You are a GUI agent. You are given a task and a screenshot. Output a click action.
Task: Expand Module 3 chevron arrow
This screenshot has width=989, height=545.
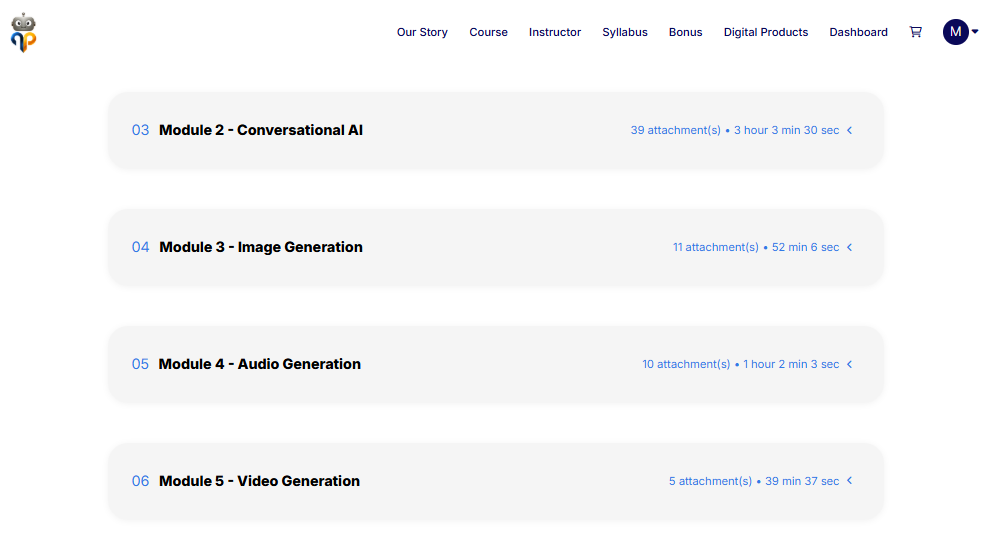click(849, 247)
